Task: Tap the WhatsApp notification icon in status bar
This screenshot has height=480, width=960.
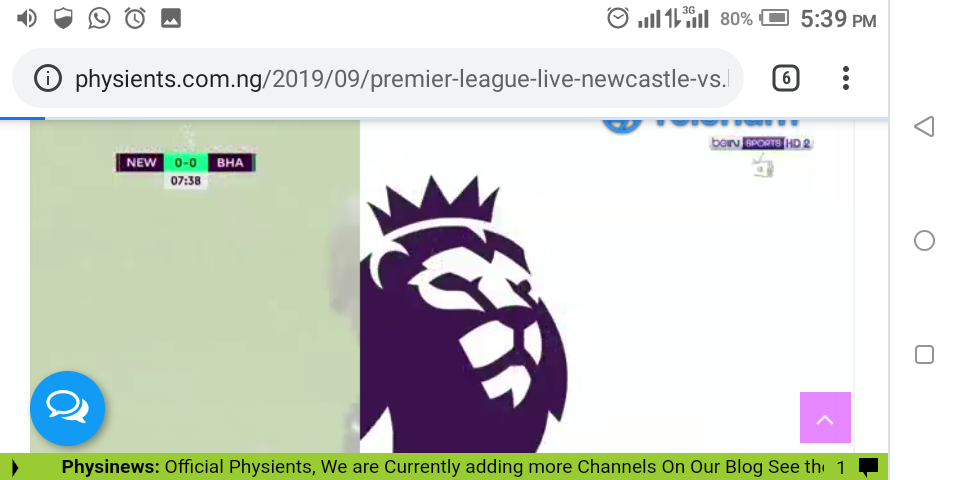Action: (x=99, y=18)
